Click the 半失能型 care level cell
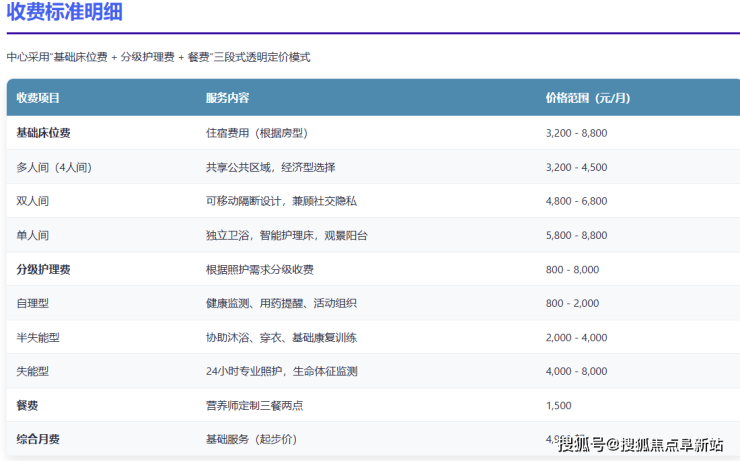Image resolution: width=740 pixels, height=461 pixels. [38, 337]
